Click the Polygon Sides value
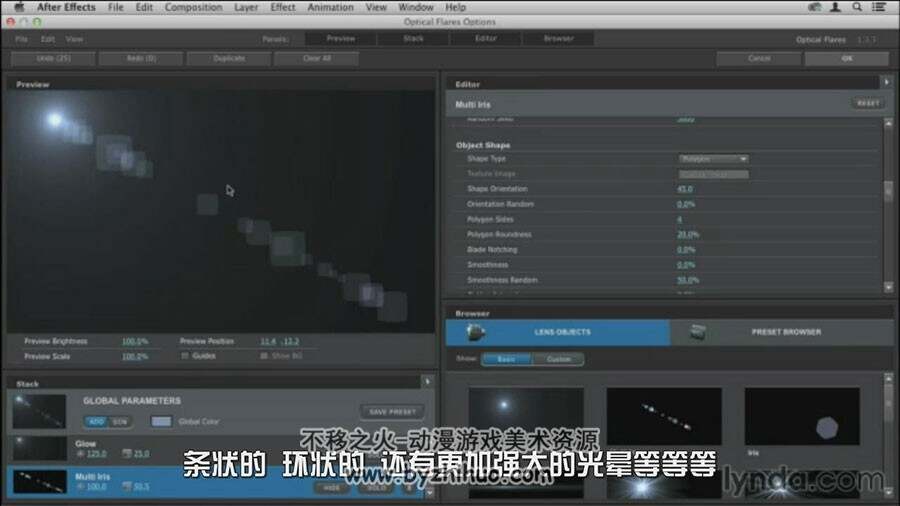900x506 pixels. pyautogui.click(x=680, y=219)
